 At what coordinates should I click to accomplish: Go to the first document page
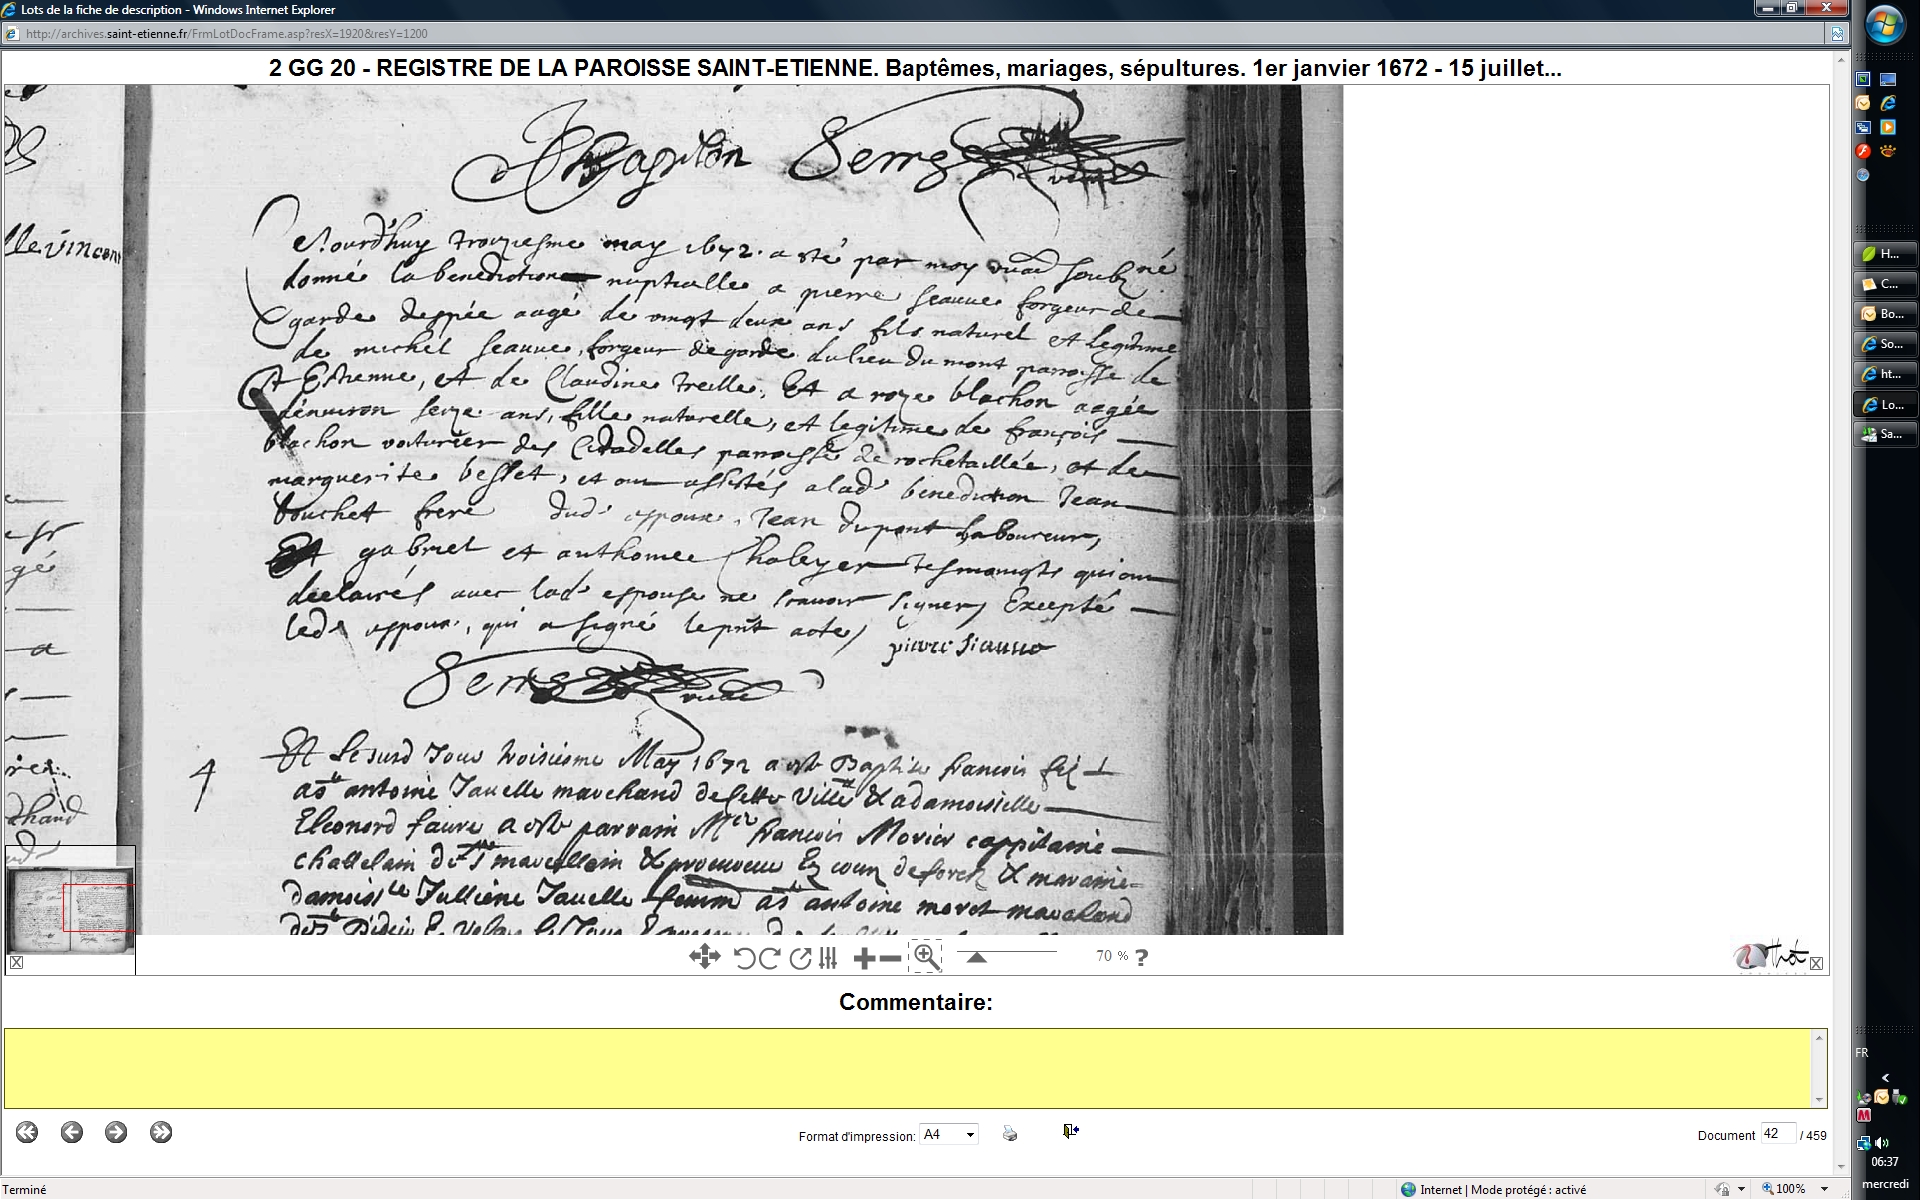(27, 1132)
